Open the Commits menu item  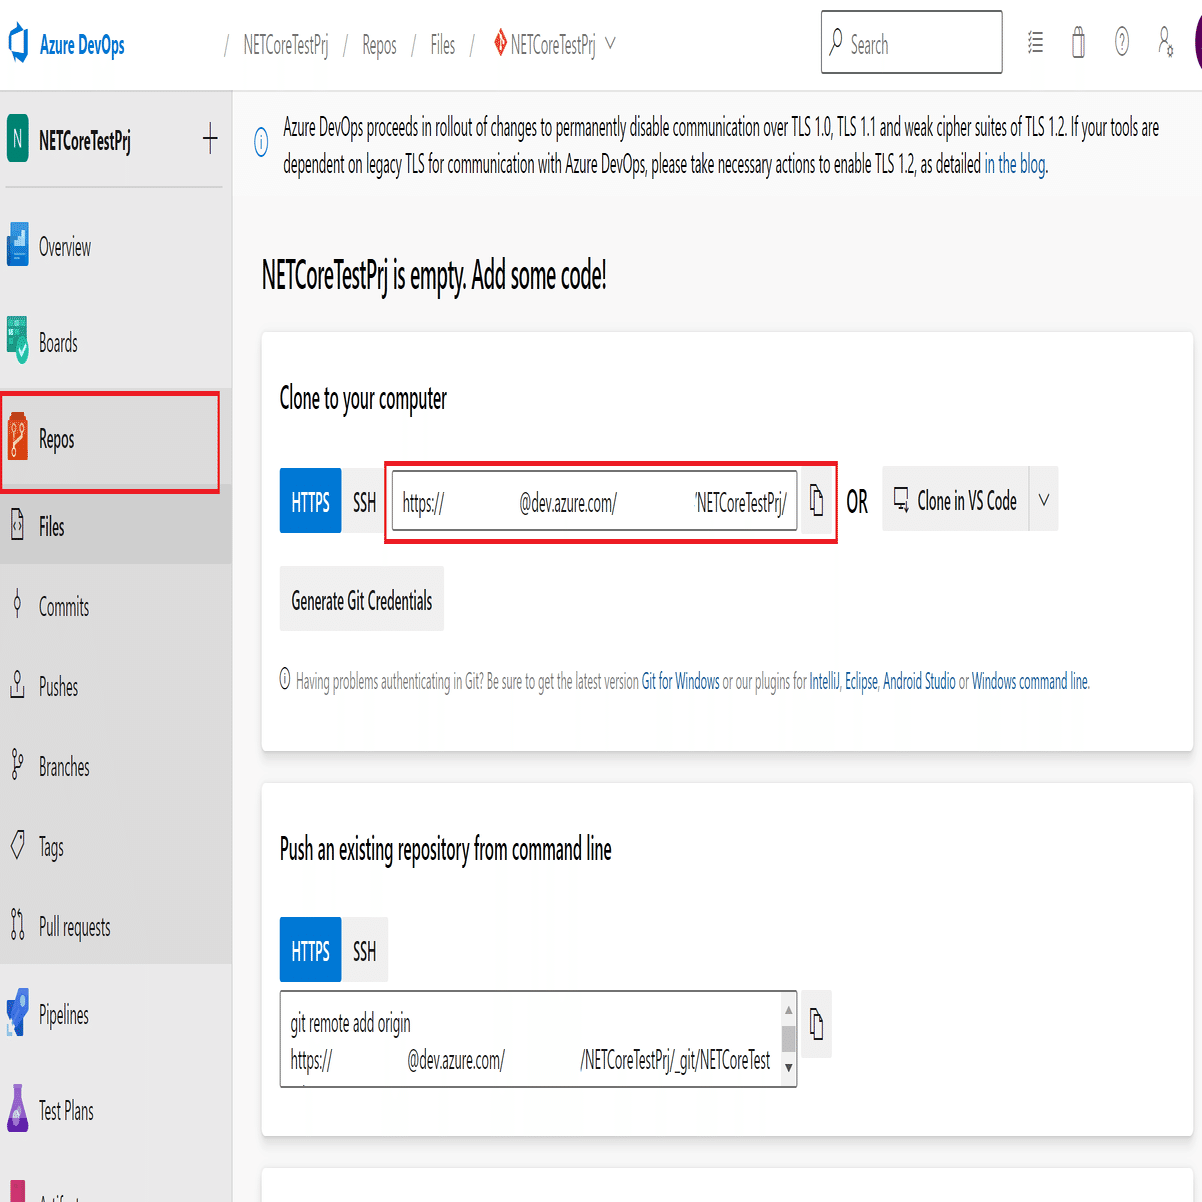tap(116, 606)
